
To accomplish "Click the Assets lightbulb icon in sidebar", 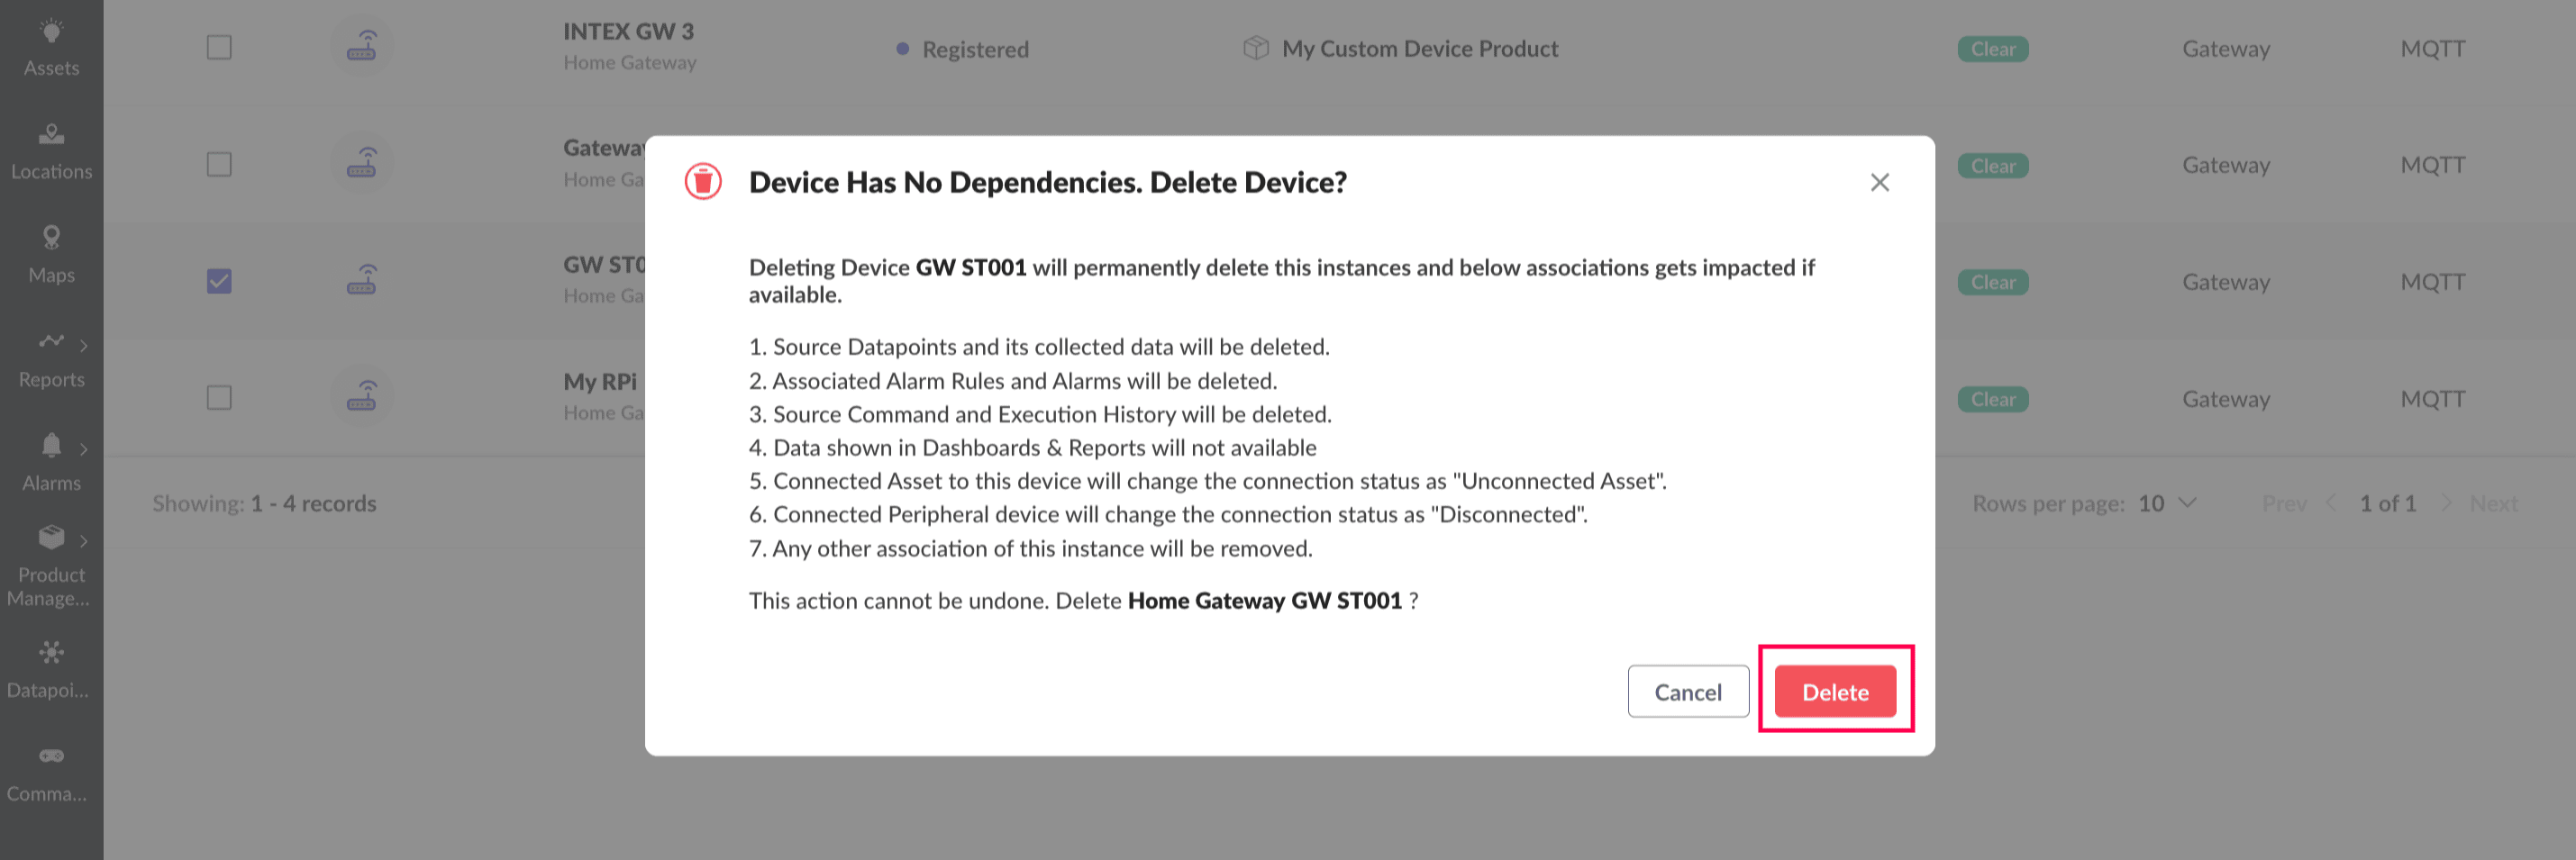I will point(51,32).
